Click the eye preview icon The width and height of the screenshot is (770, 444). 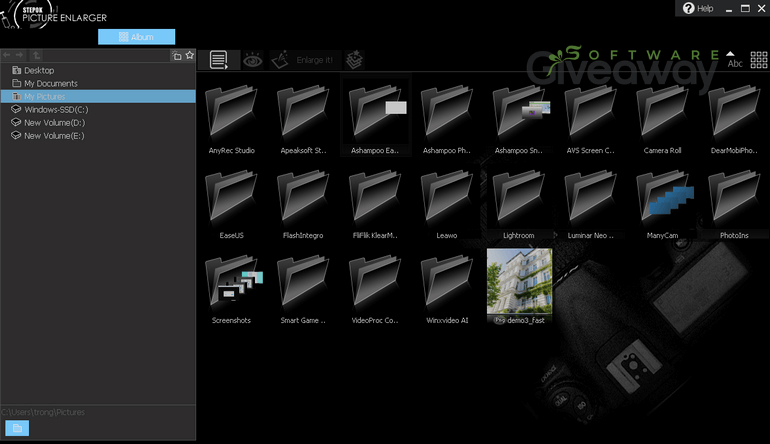pyautogui.click(x=253, y=60)
